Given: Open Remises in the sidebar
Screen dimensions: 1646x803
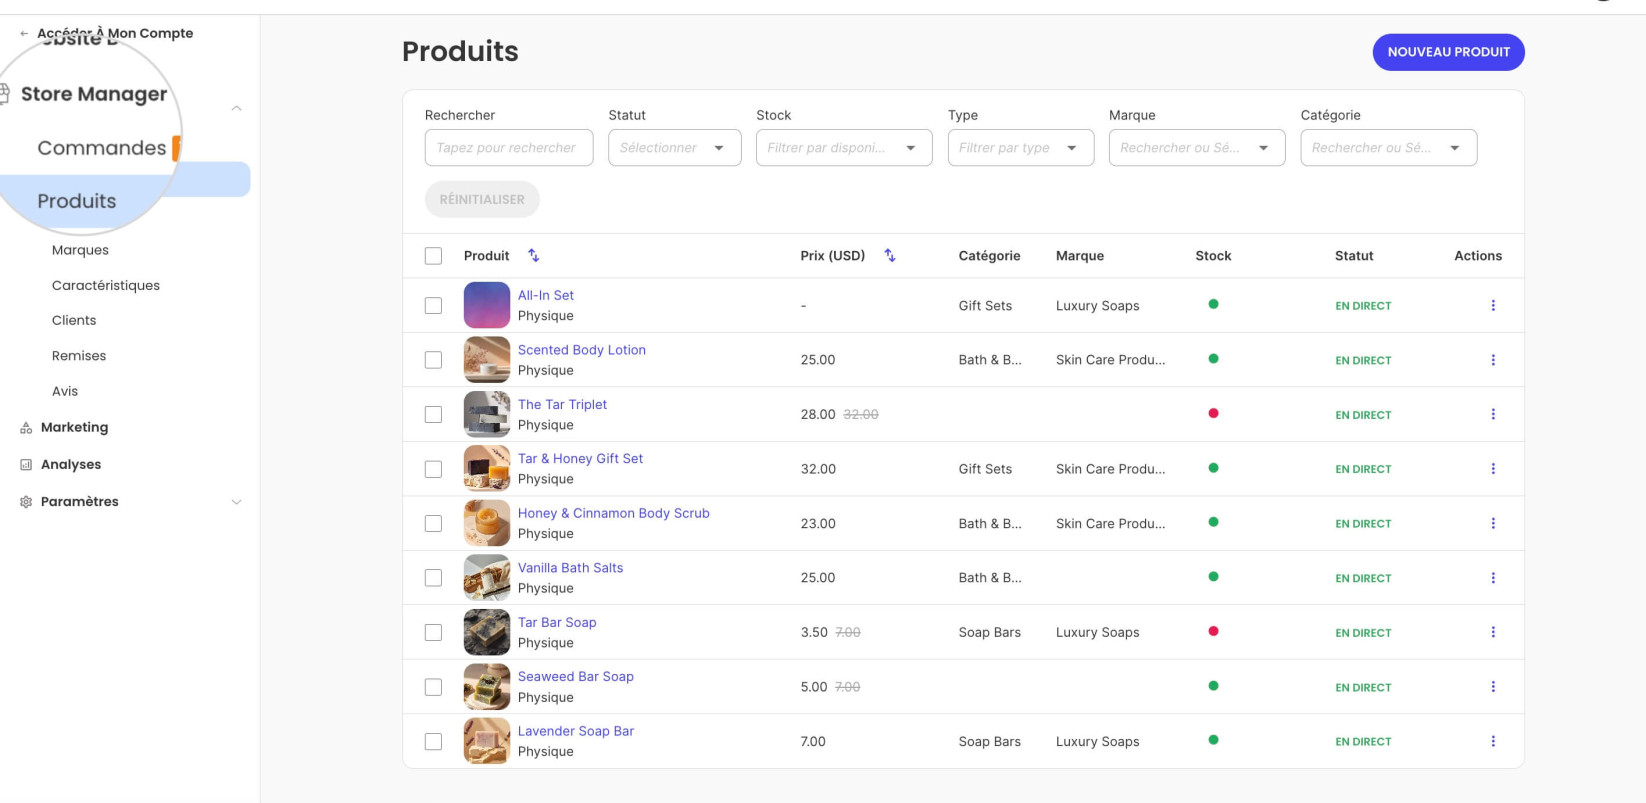Looking at the screenshot, I should coord(79,356).
